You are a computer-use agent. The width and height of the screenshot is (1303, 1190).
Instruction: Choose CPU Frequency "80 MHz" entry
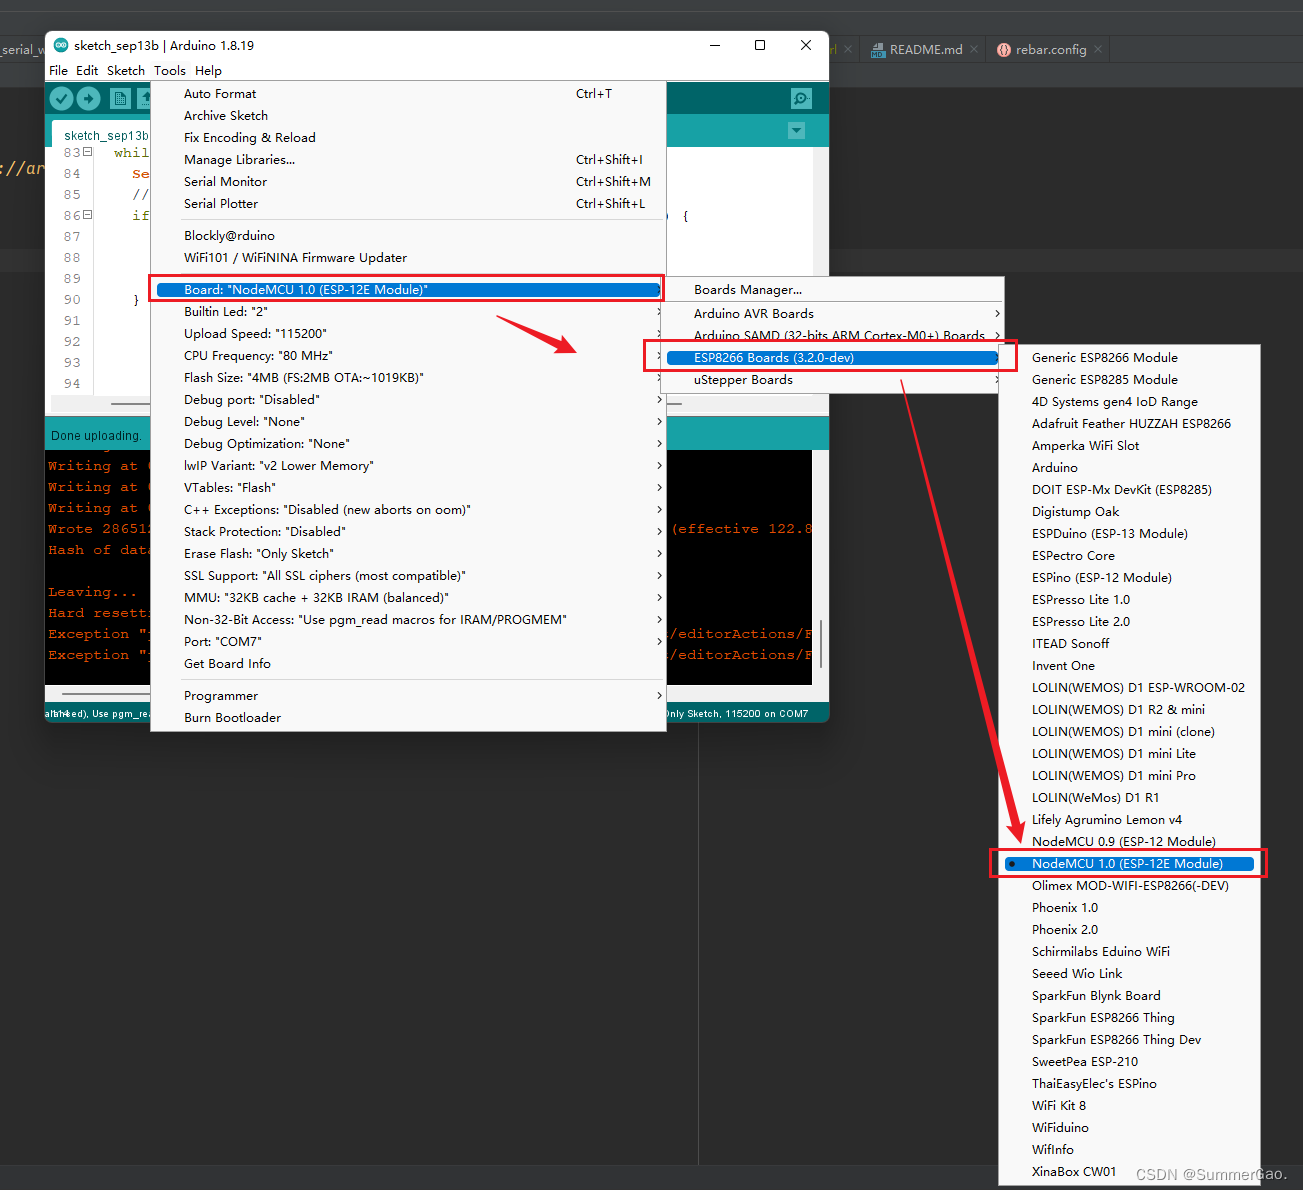point(408,356)
